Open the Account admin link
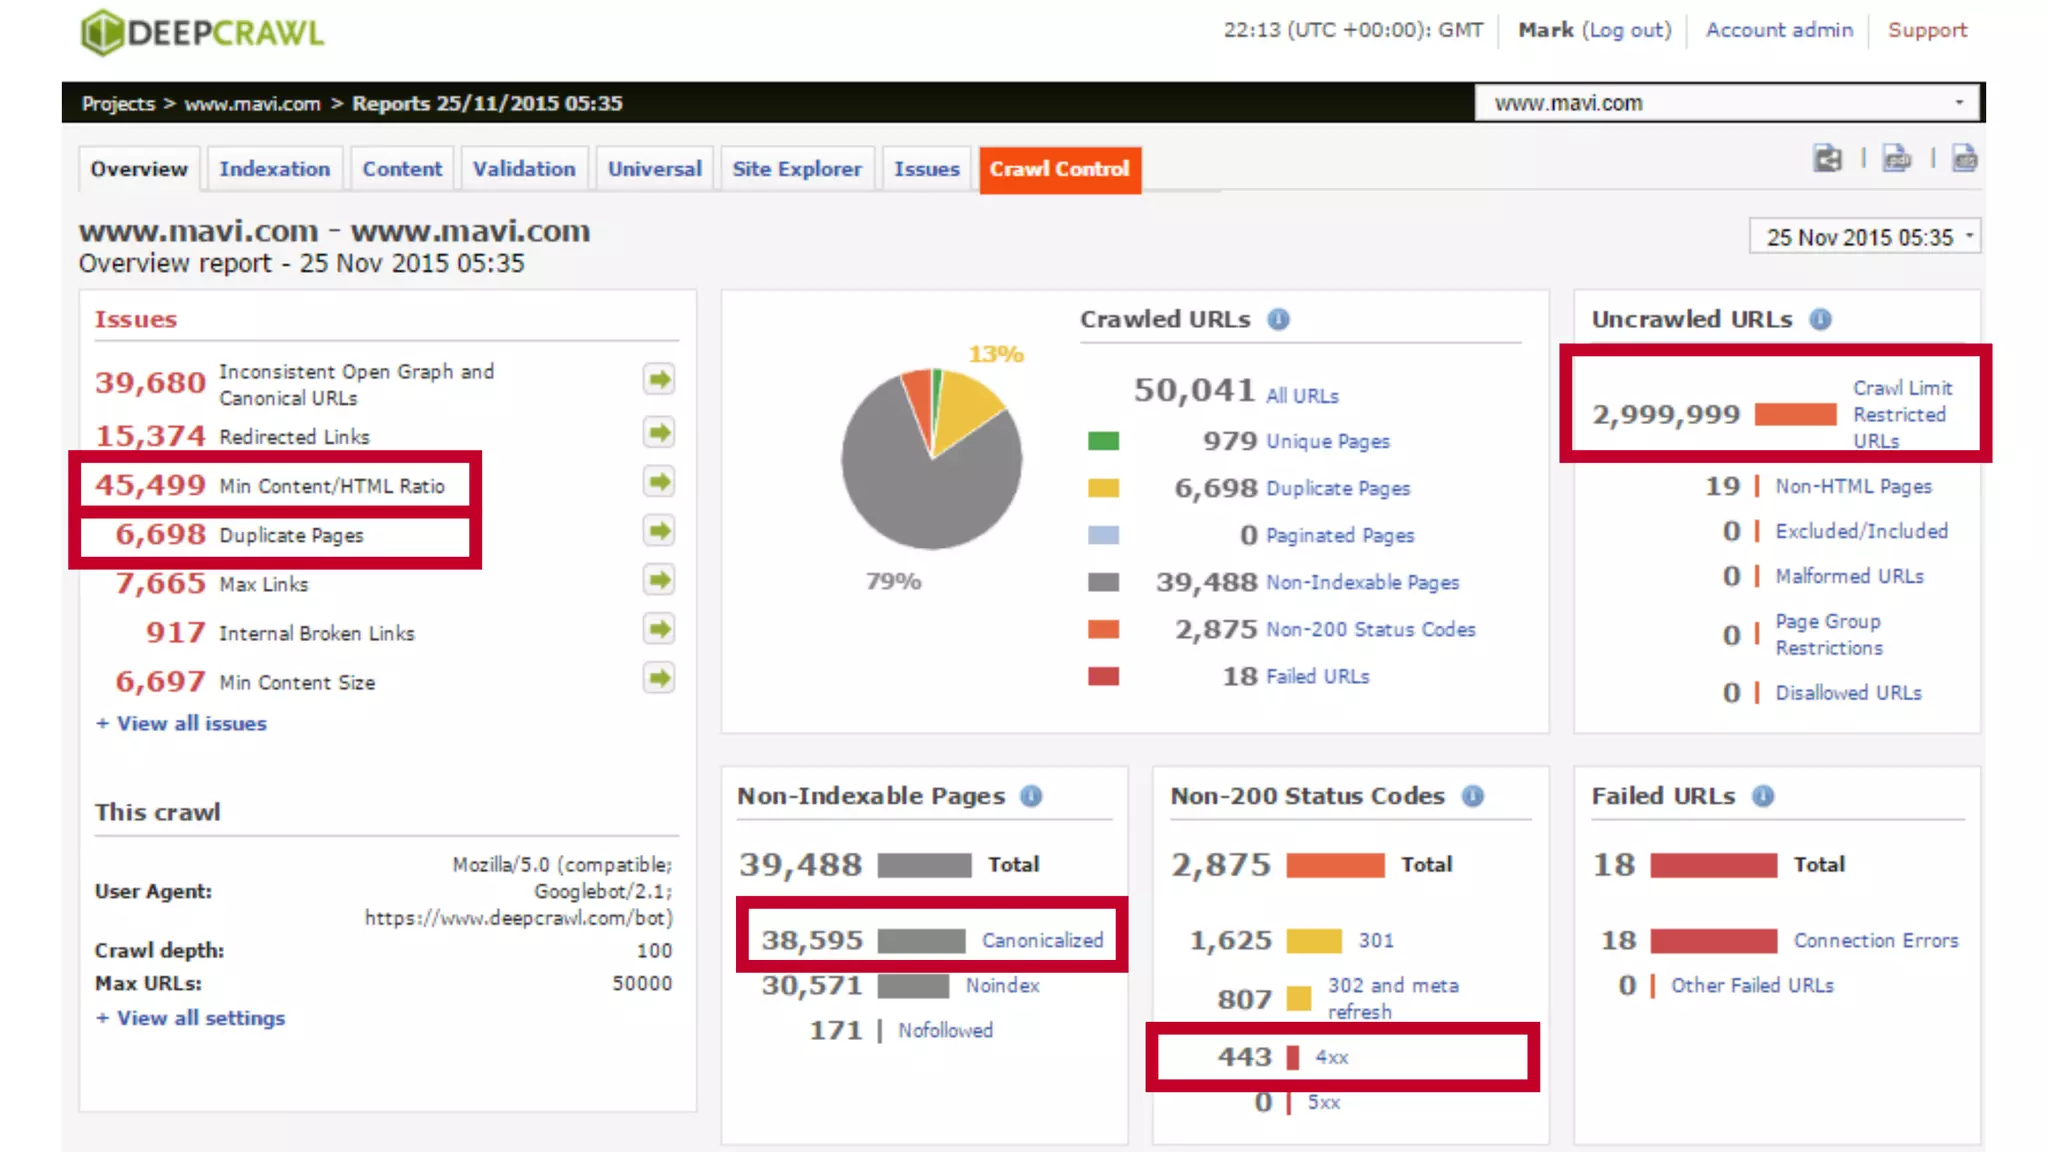 [1779, 30]
